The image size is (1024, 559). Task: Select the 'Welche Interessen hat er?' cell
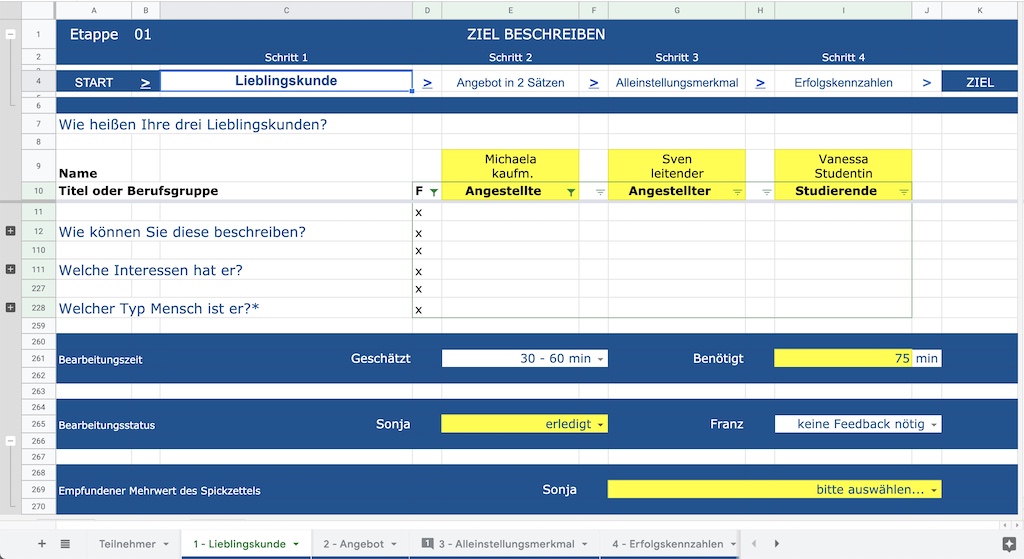[x=151, y=270]
